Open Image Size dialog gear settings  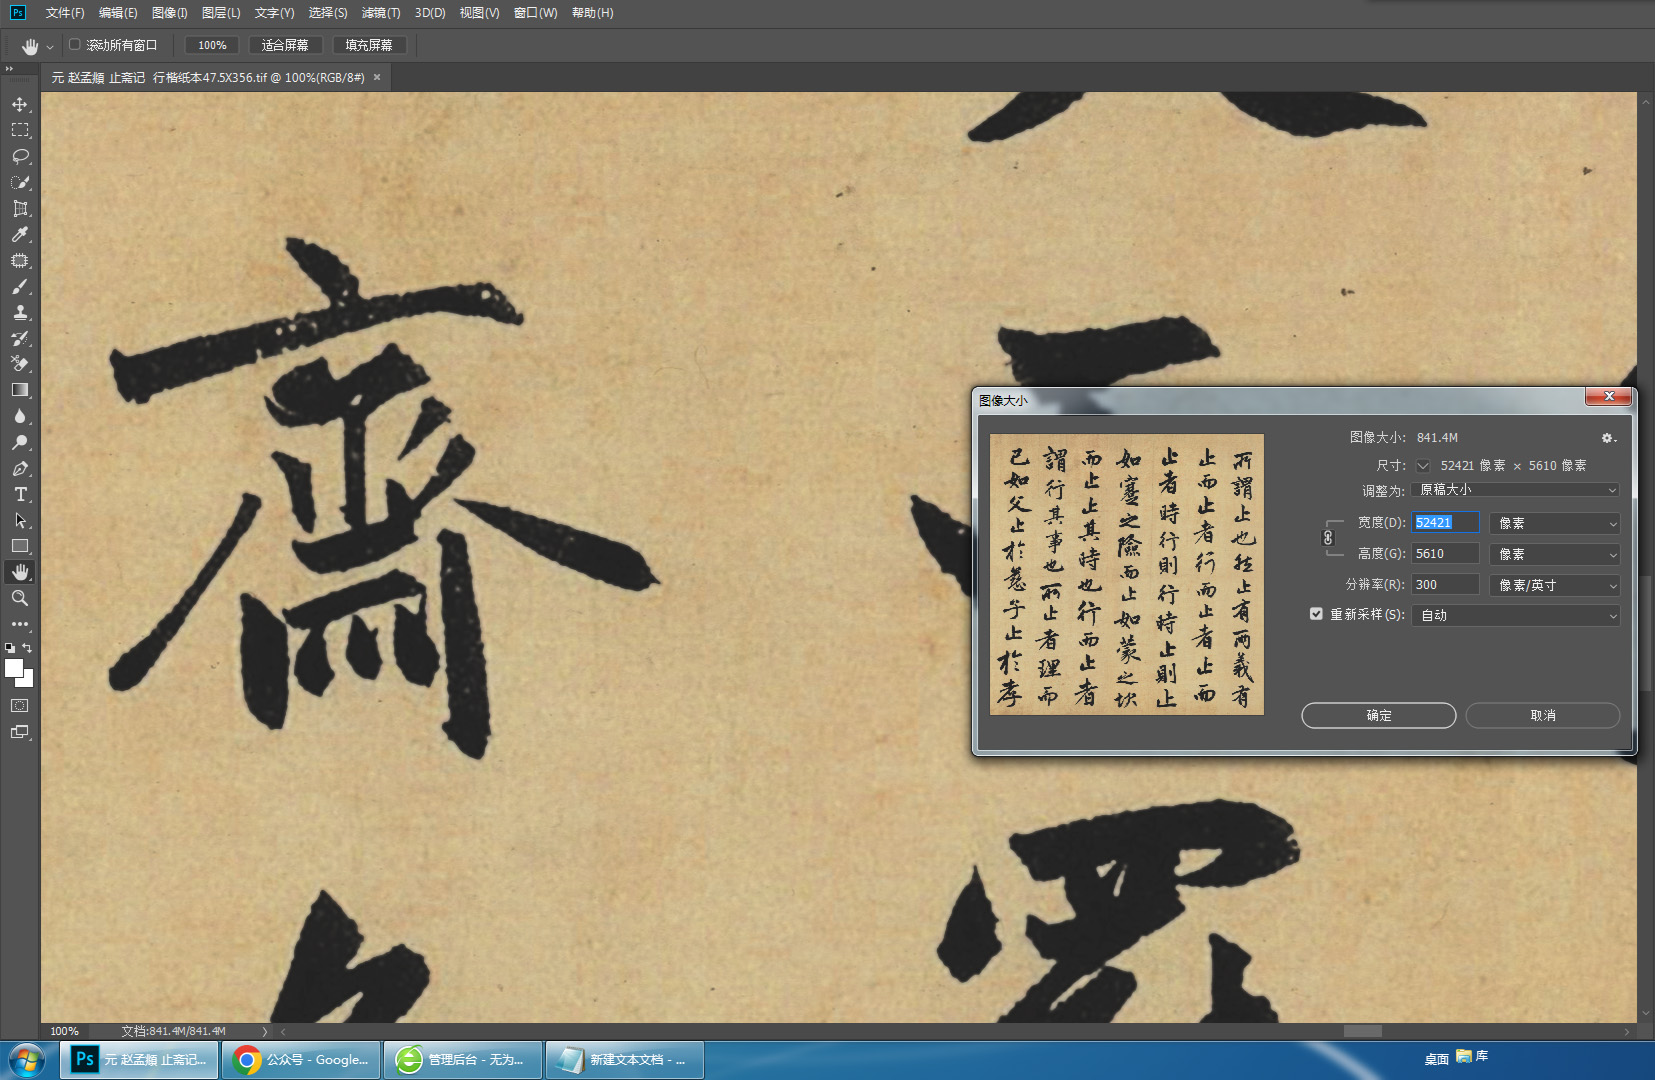[1608, 438]
